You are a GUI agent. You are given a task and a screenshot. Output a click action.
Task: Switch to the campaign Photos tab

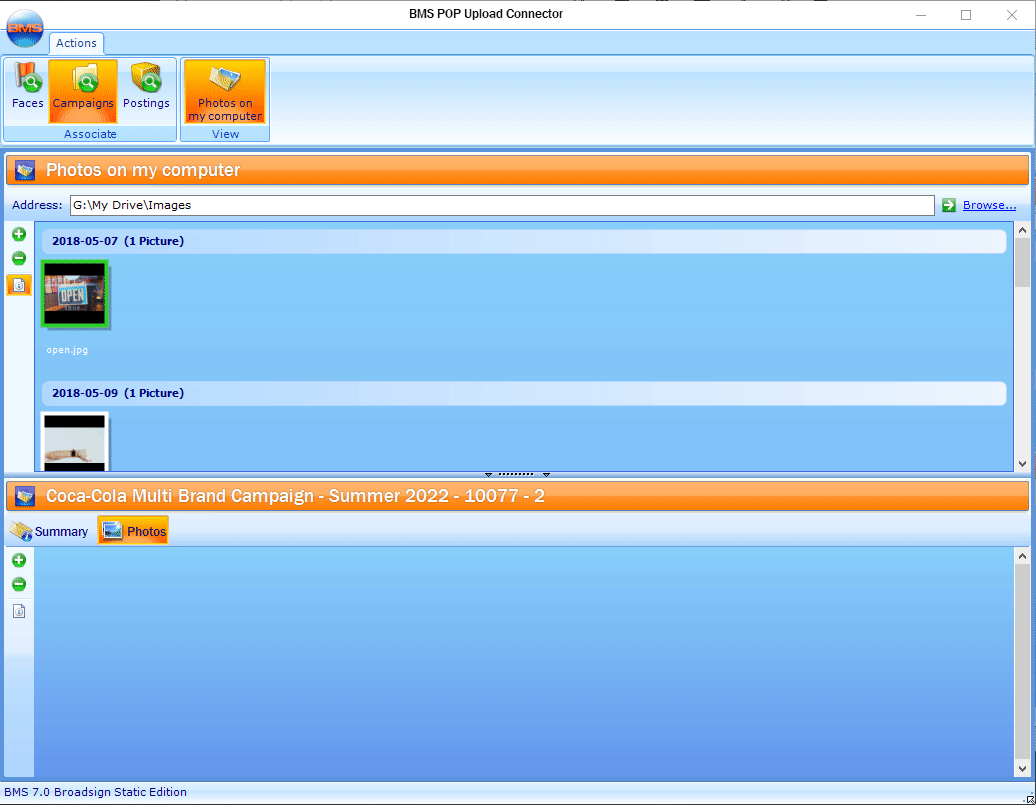click(x=133, y=531)
